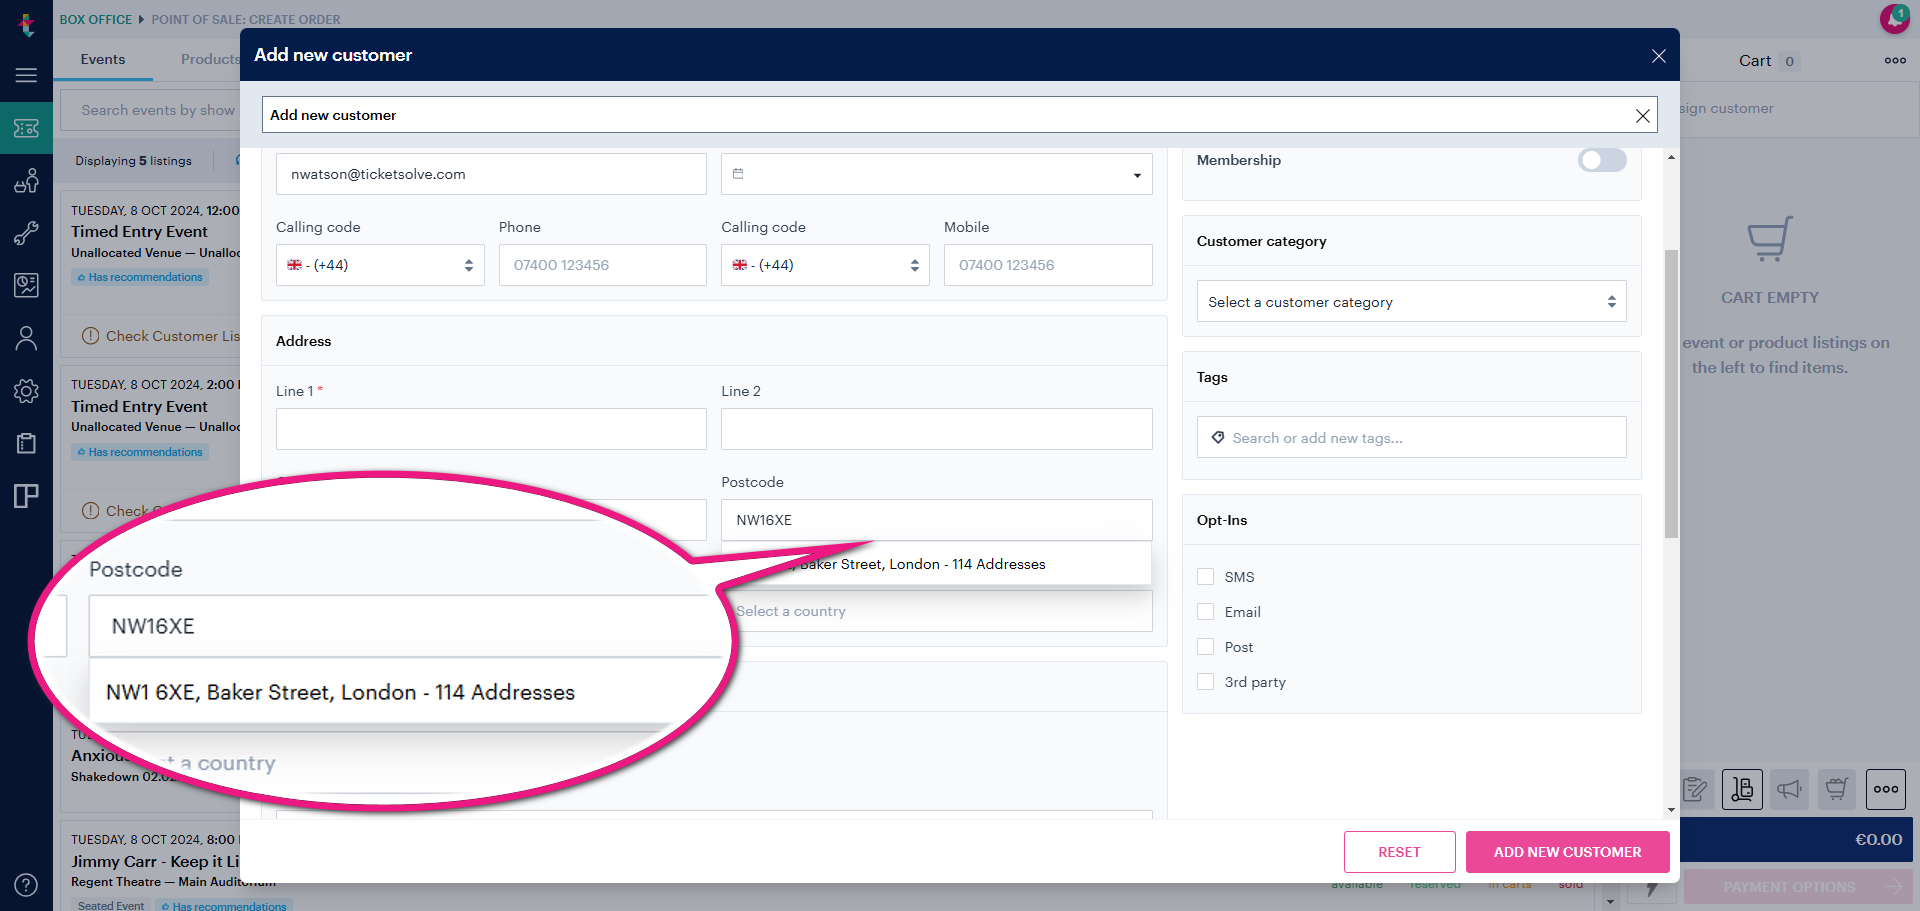Click the dialog scrollbar up arrow

1671,157
